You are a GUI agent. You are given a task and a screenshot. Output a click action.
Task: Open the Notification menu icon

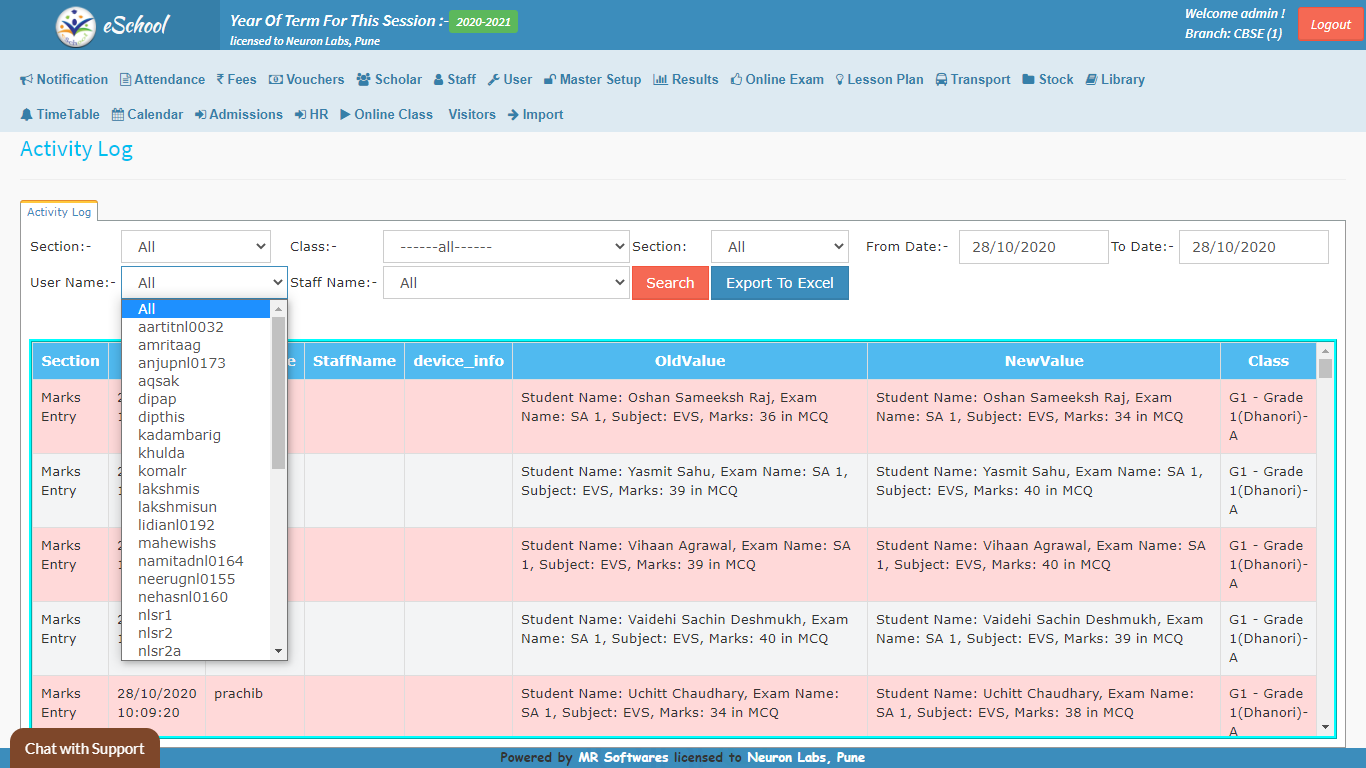(x=27, y=80)
